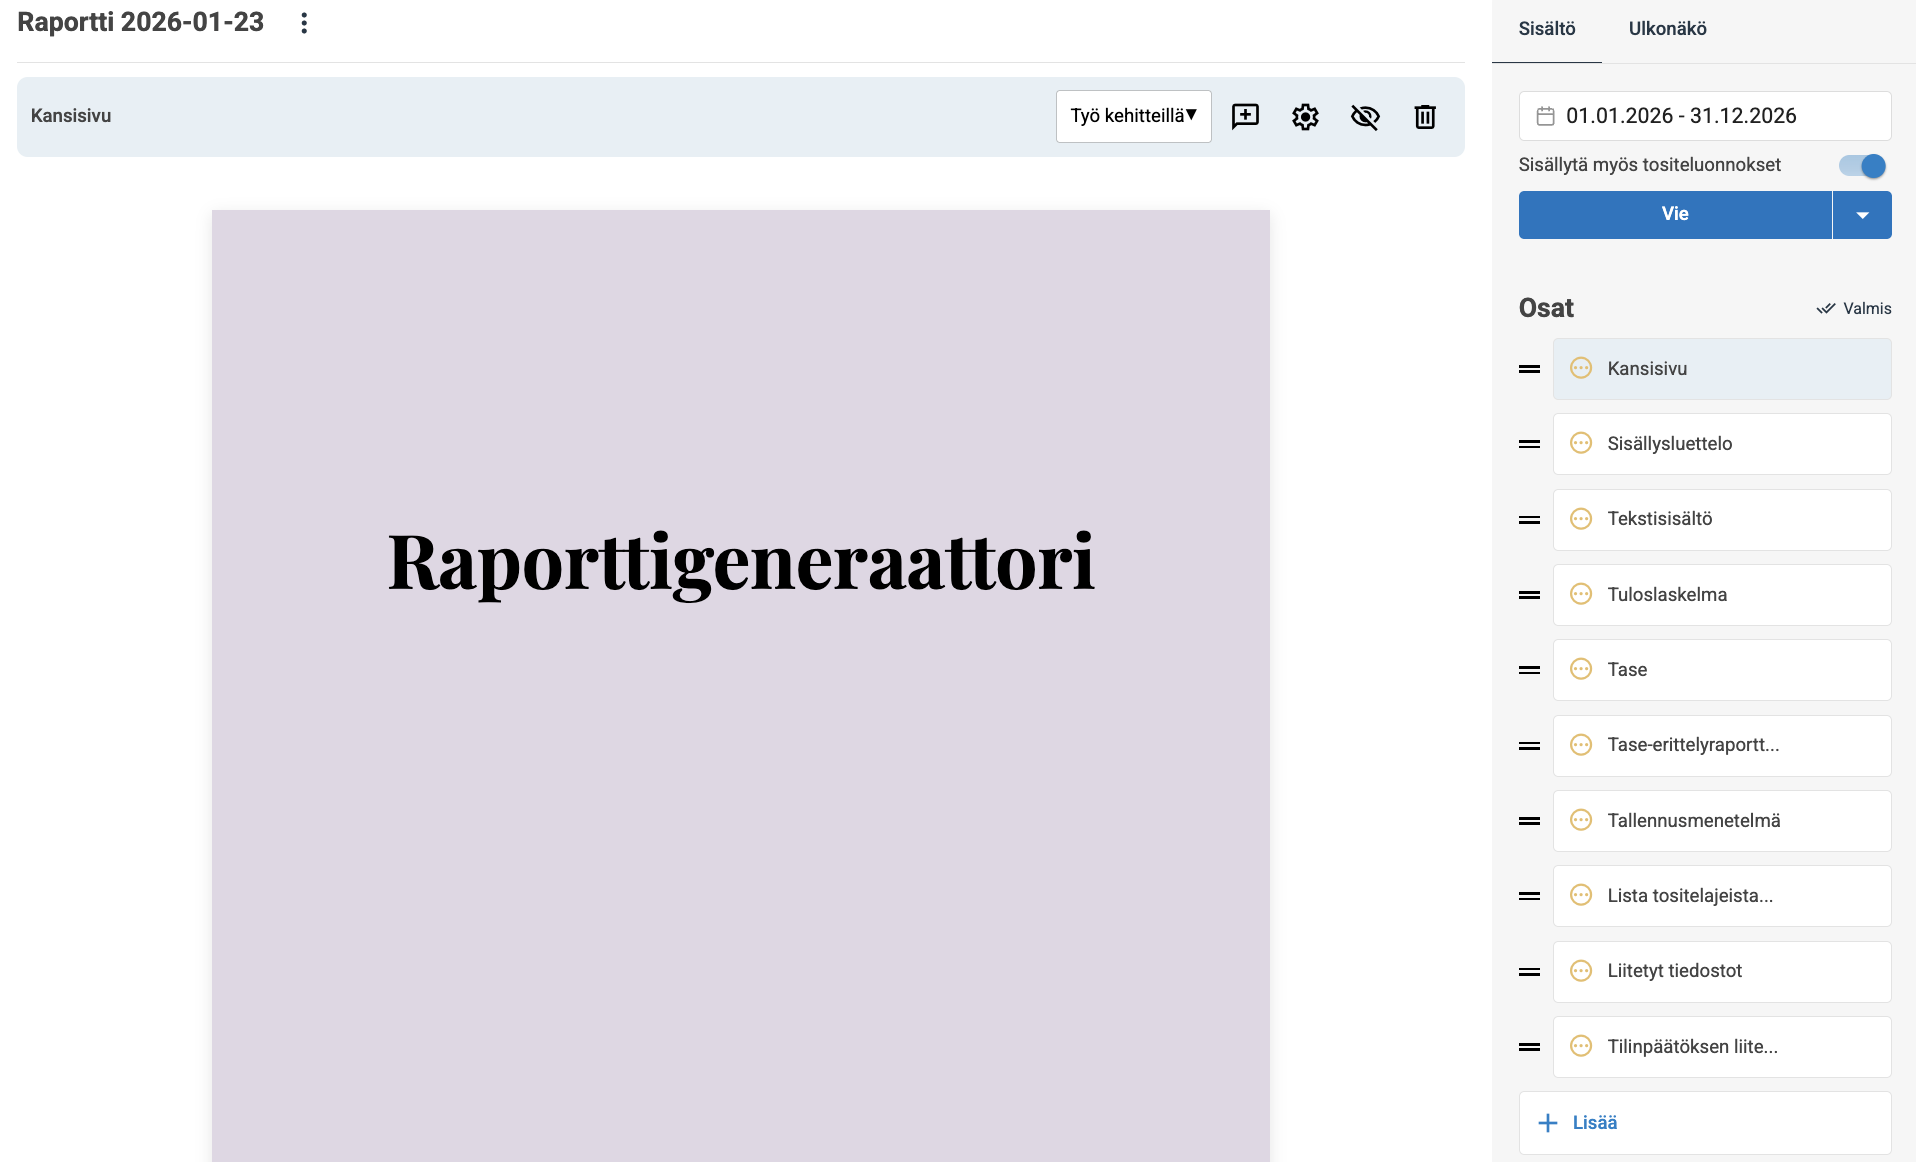Click the calendar icon in the date field
The image size is (1916, 1162).
coord(1545,116)
